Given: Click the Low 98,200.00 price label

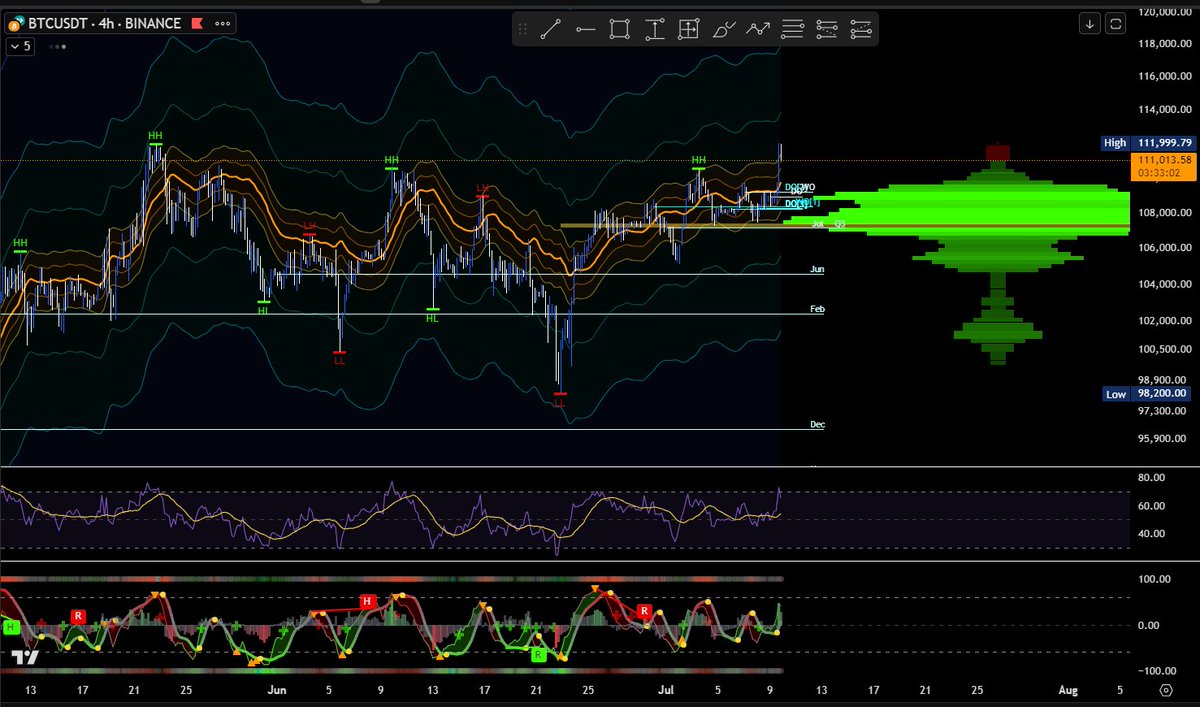Looking at the screenshot, I should pyautogui.click(x=1148, y=394).
